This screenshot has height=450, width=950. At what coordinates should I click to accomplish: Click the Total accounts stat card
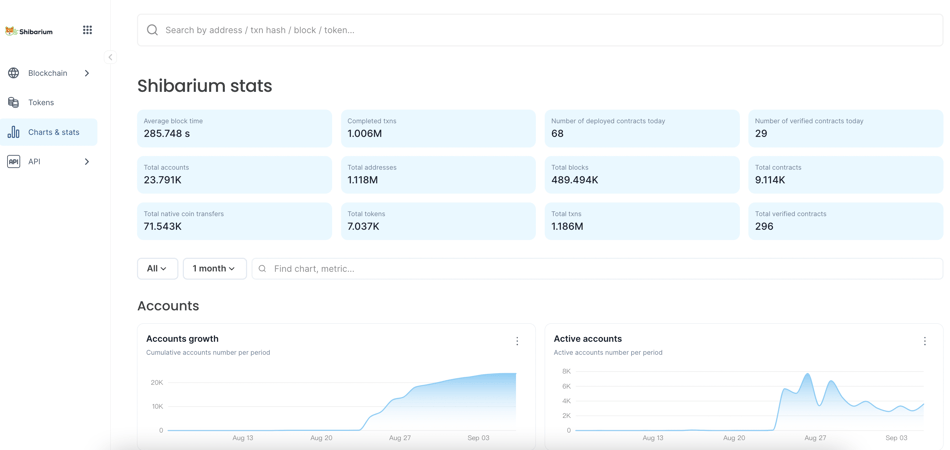(x=234, y=175)
